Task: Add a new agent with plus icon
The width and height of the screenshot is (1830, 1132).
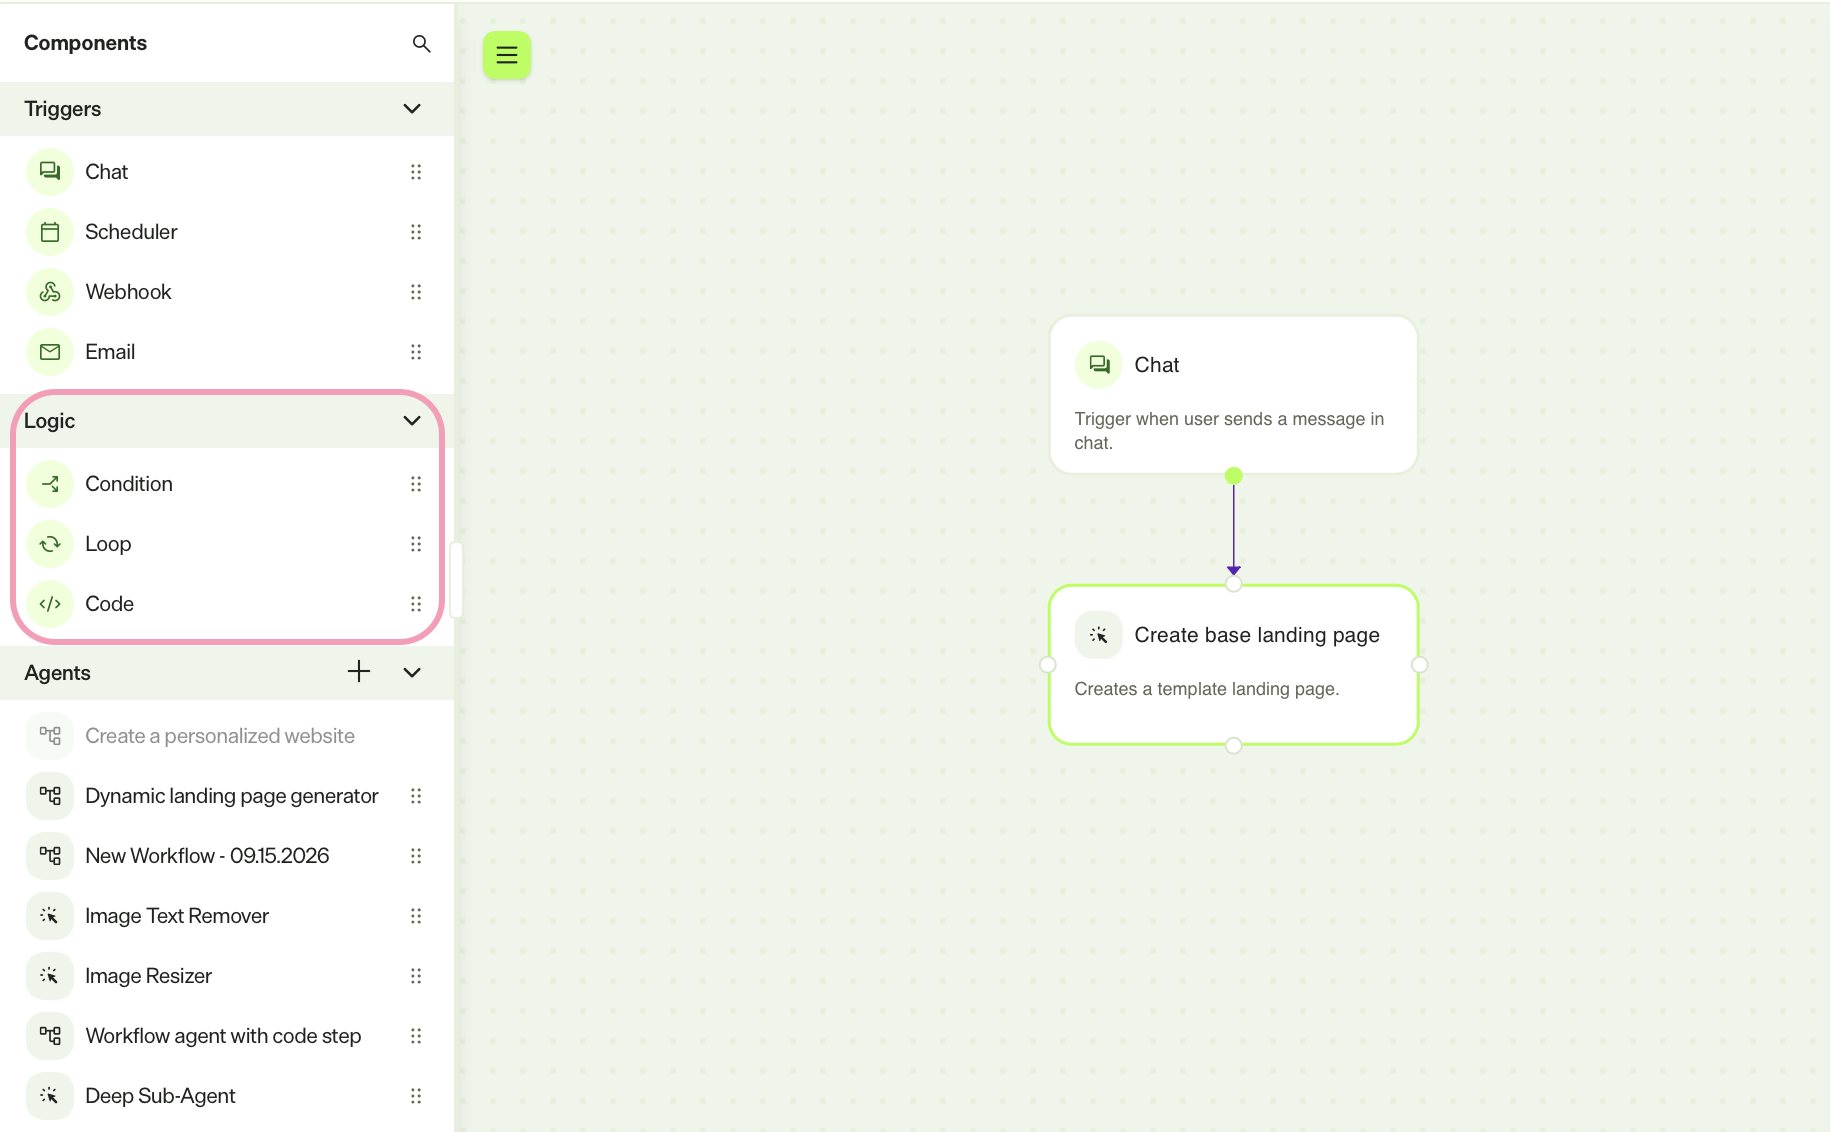Action: [x=359, y=672]
